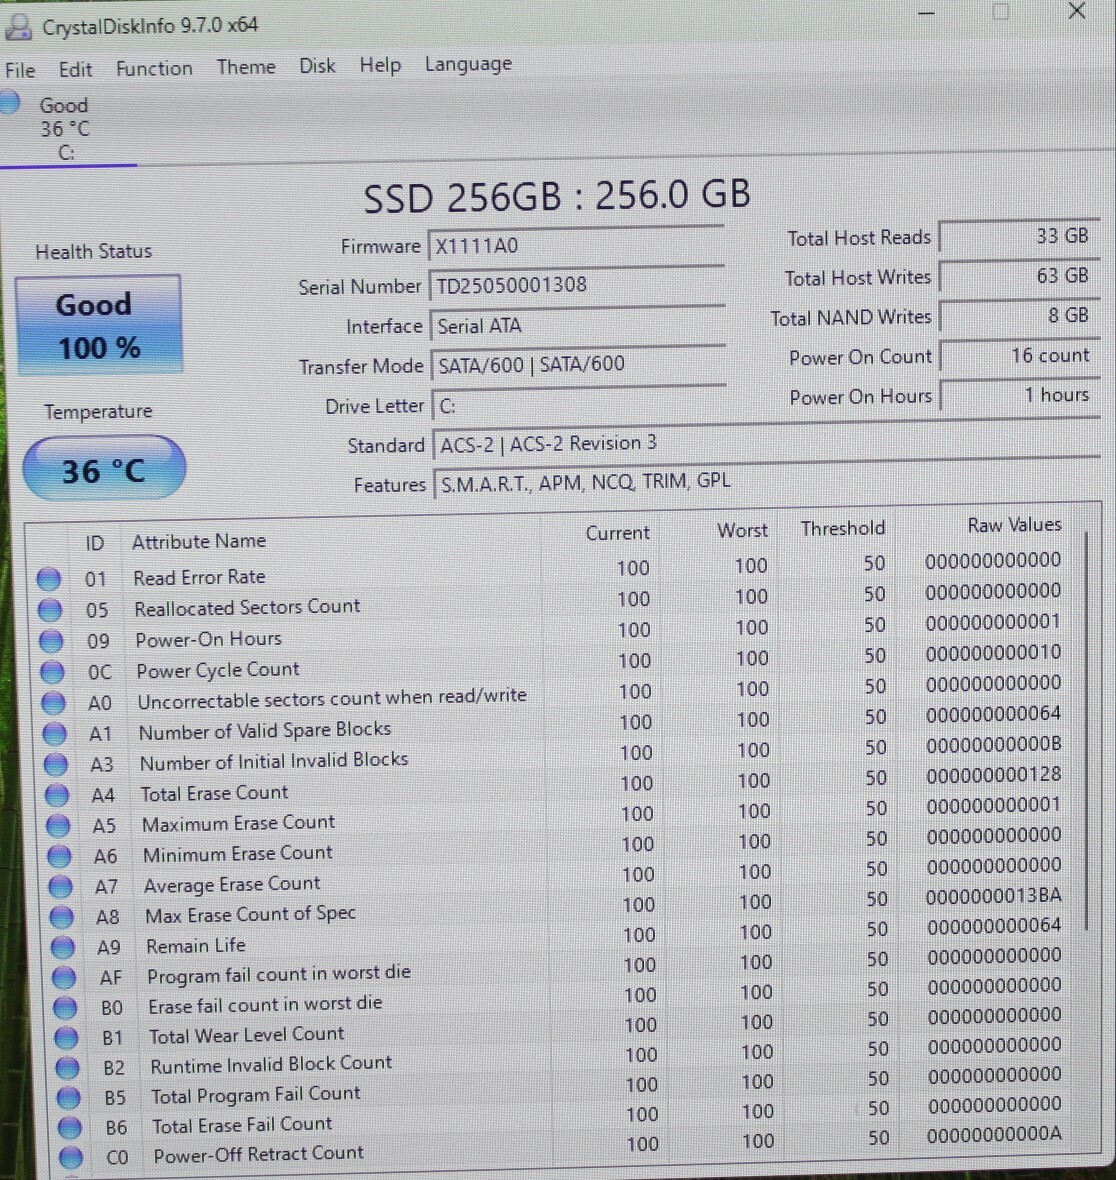Click the status circle next to Power Cycle Count

pyautogui.click(x=52, y=672)
